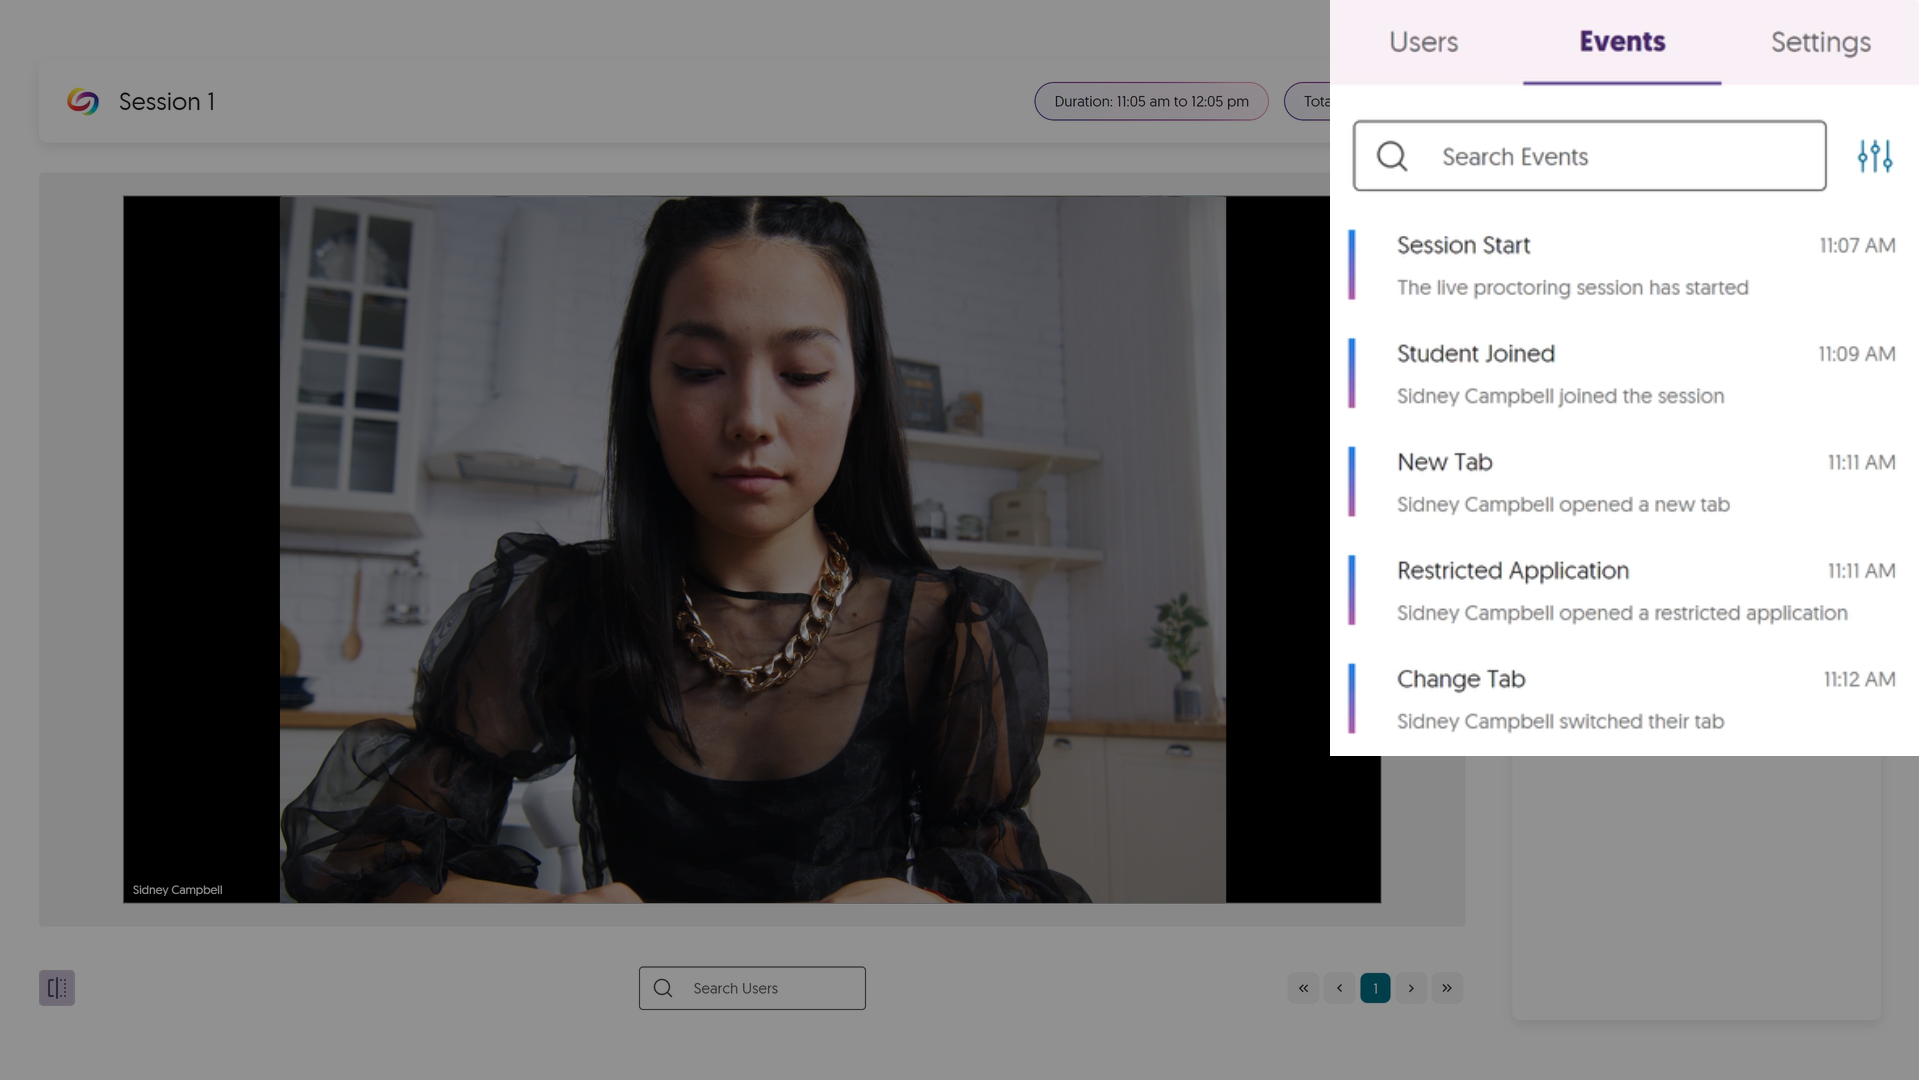Viewport: 1919px width, 1080px height.
Task: Go to the next page
Action: (1411, 988)
